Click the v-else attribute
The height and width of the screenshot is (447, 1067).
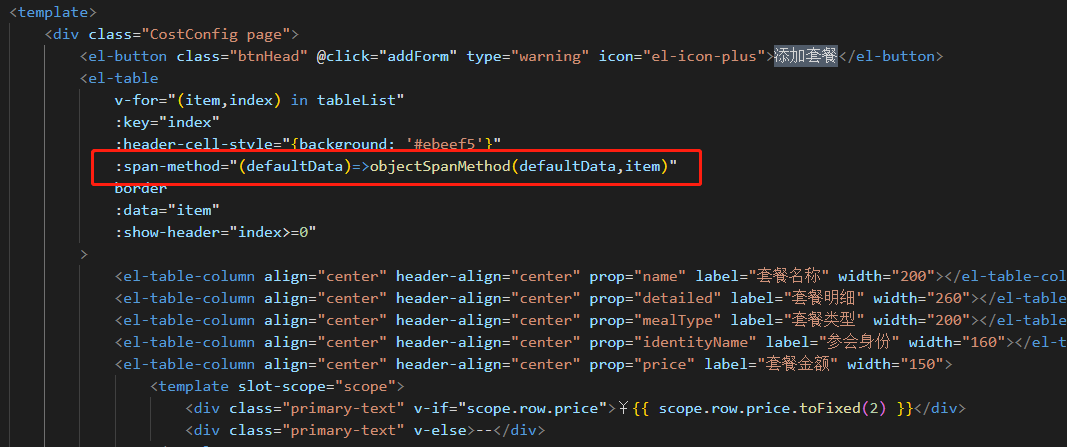440,430
